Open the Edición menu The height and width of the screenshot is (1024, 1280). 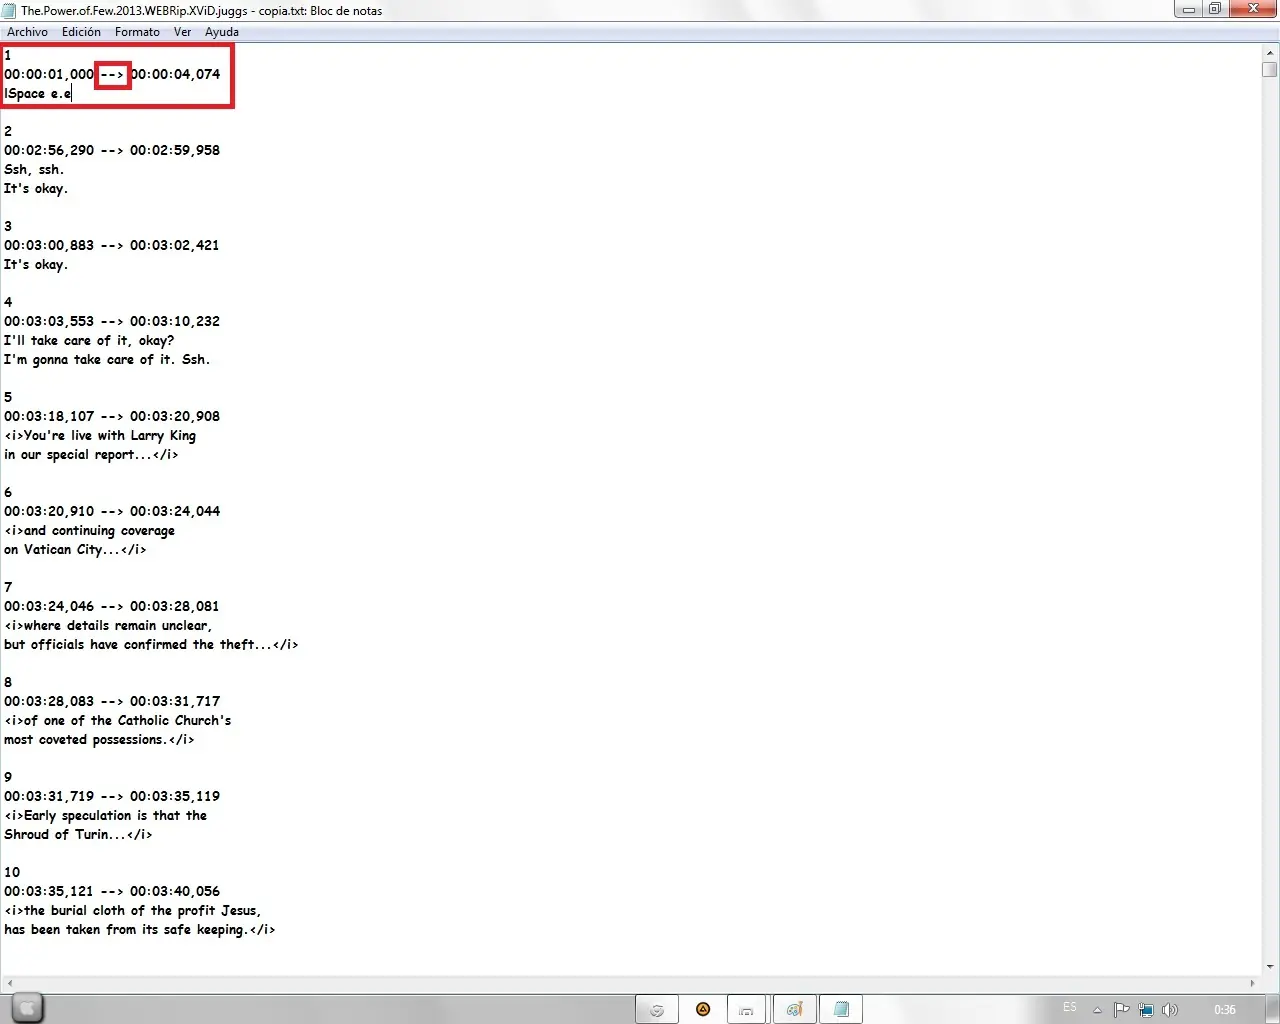pyautogui.click(x=81, y=32)
